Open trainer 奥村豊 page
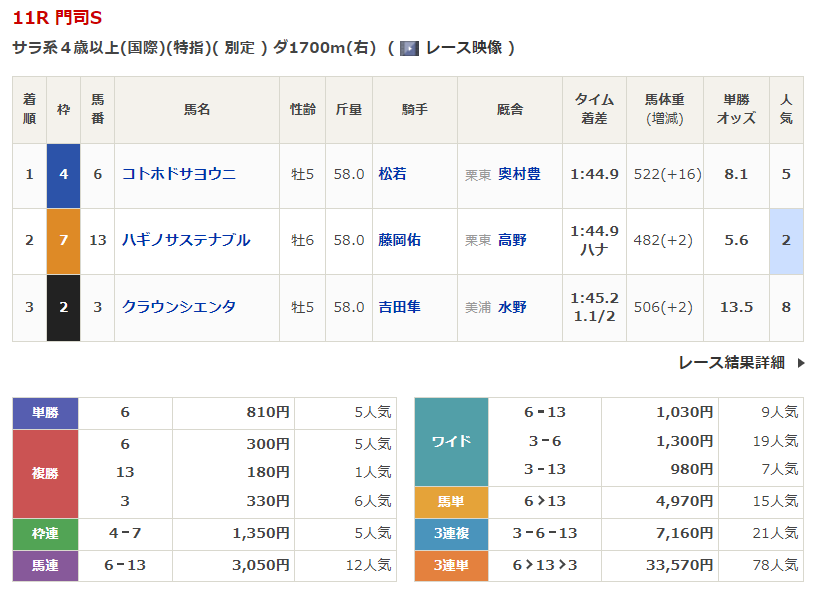Image resolution: width=817 pixels, height=593 pixels. tap(519, 174)
